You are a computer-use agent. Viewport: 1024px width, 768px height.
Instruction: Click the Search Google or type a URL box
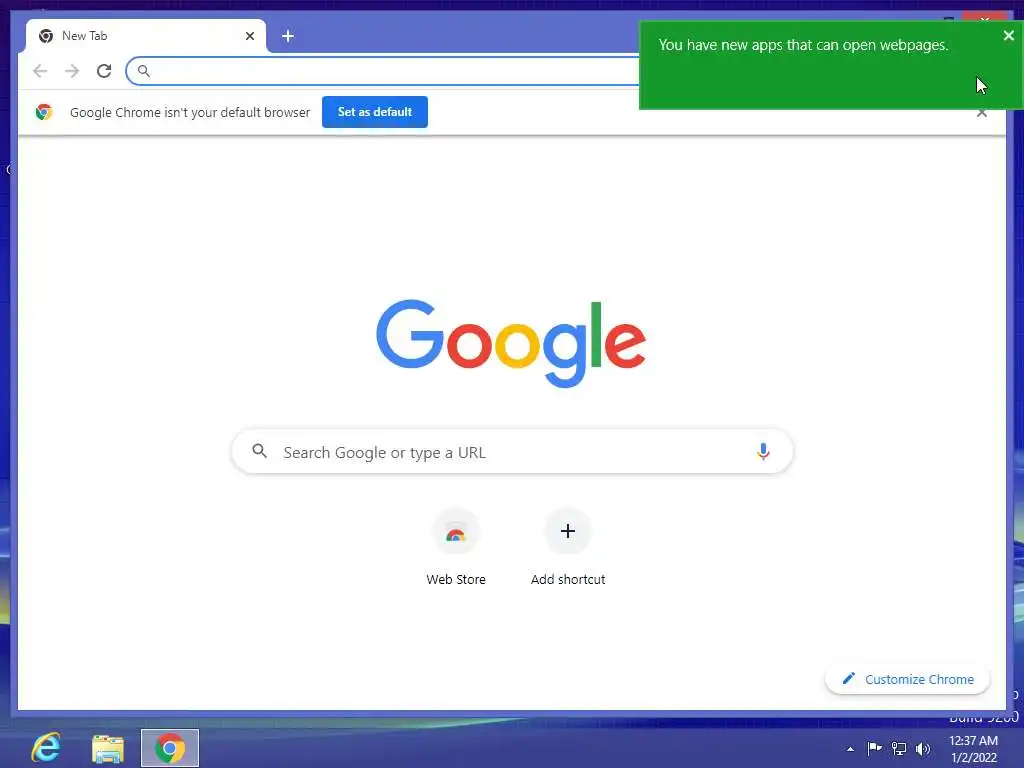tap(512, 452)
